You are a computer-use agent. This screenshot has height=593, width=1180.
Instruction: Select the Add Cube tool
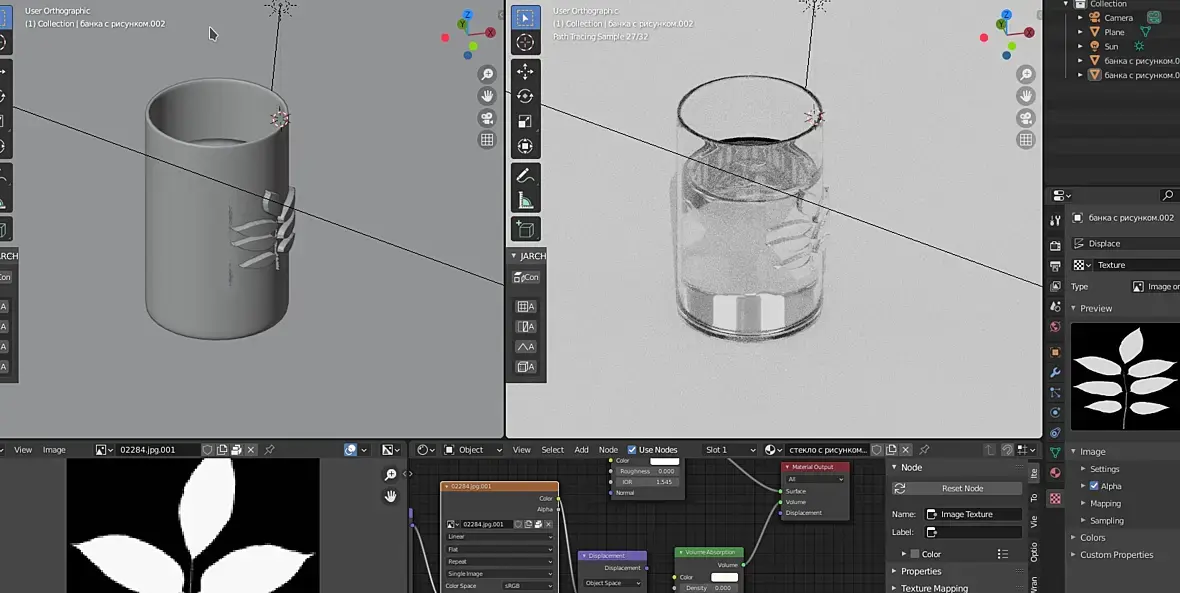(525, 229)
